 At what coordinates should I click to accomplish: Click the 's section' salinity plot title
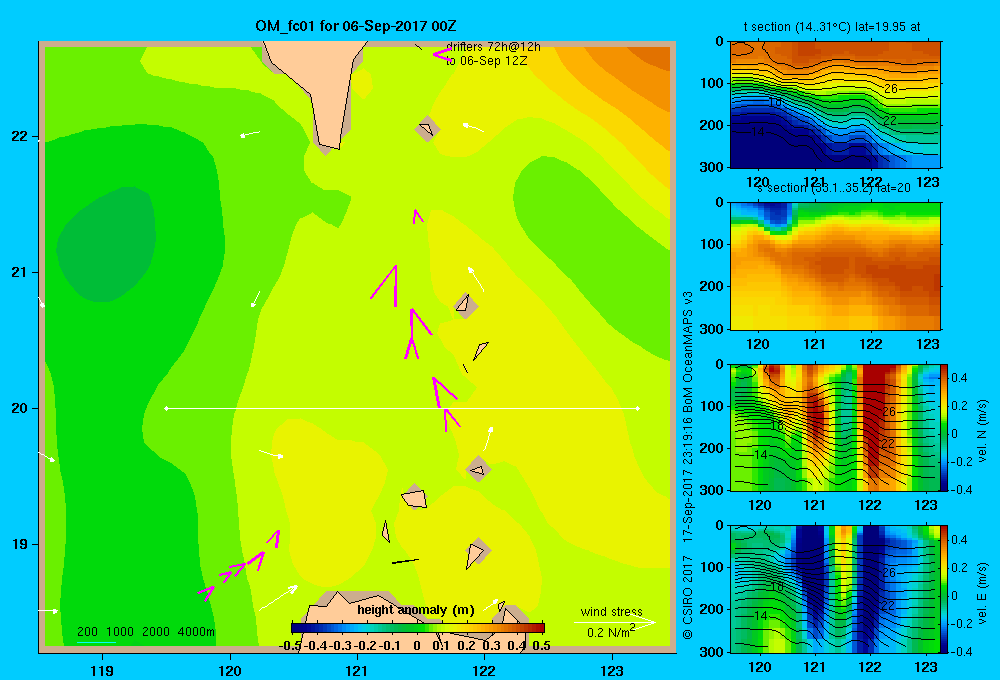834,188
